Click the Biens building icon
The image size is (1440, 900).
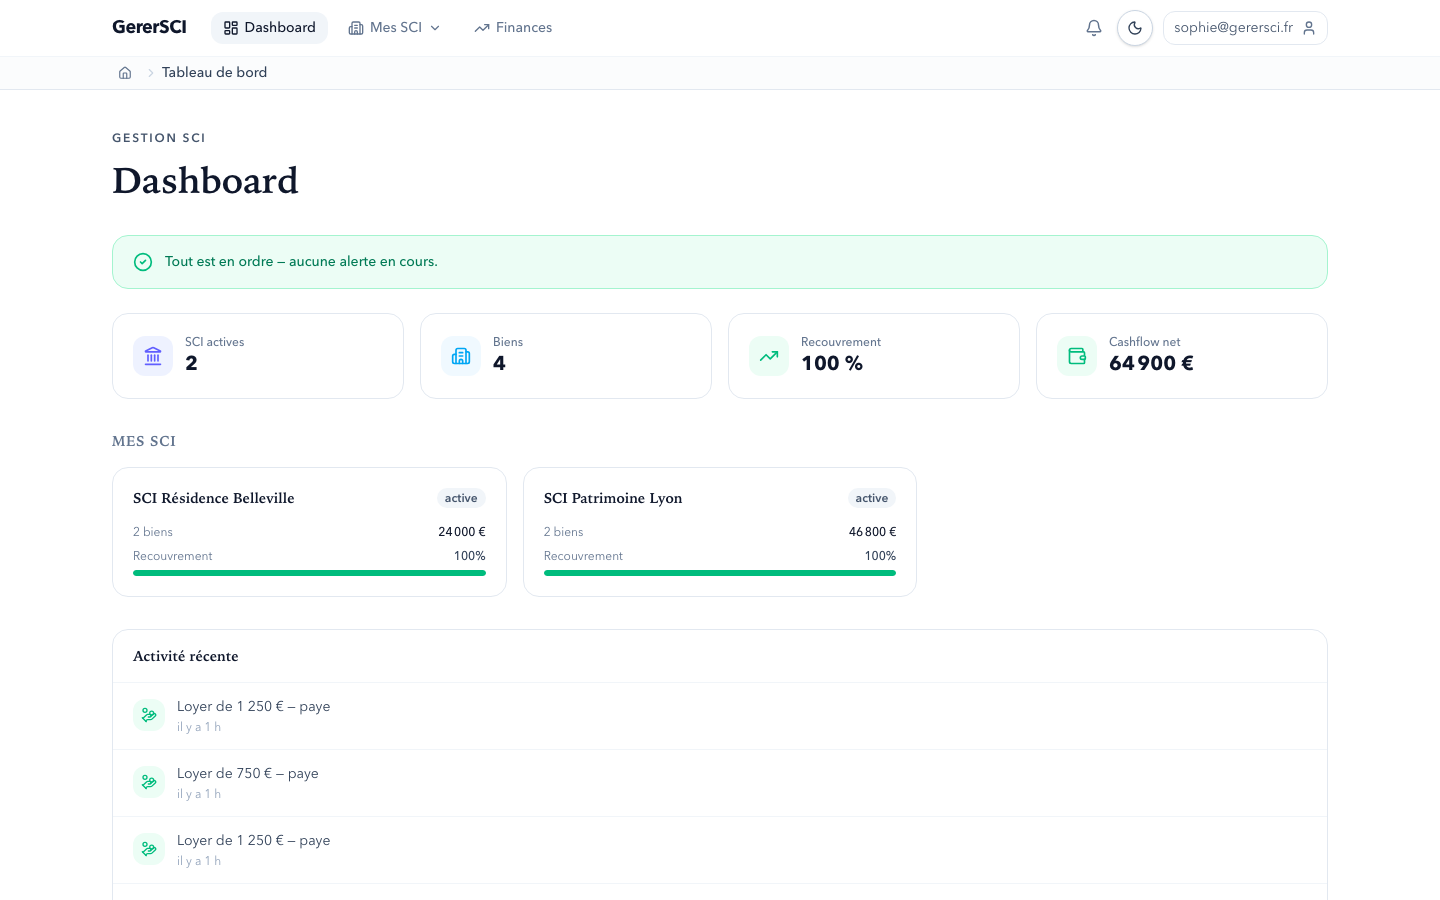(x=461, y=356)
